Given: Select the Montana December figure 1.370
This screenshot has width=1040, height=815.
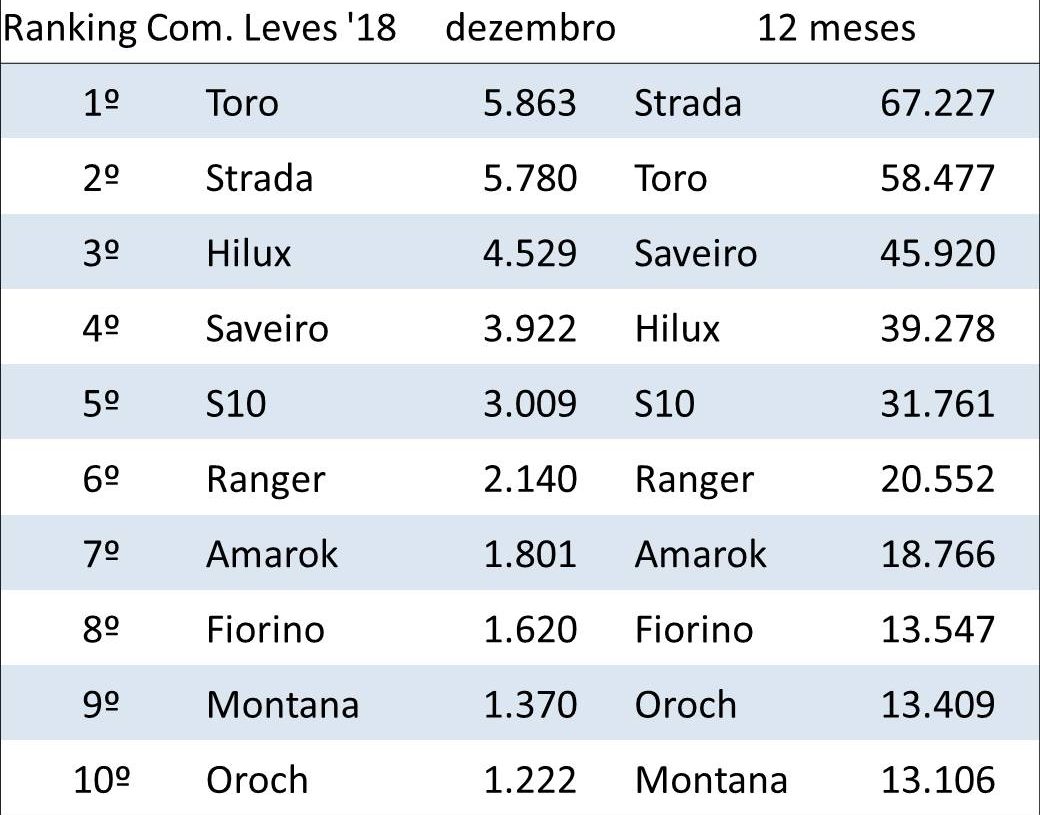Looking at the screenshot, I should 530,705.
